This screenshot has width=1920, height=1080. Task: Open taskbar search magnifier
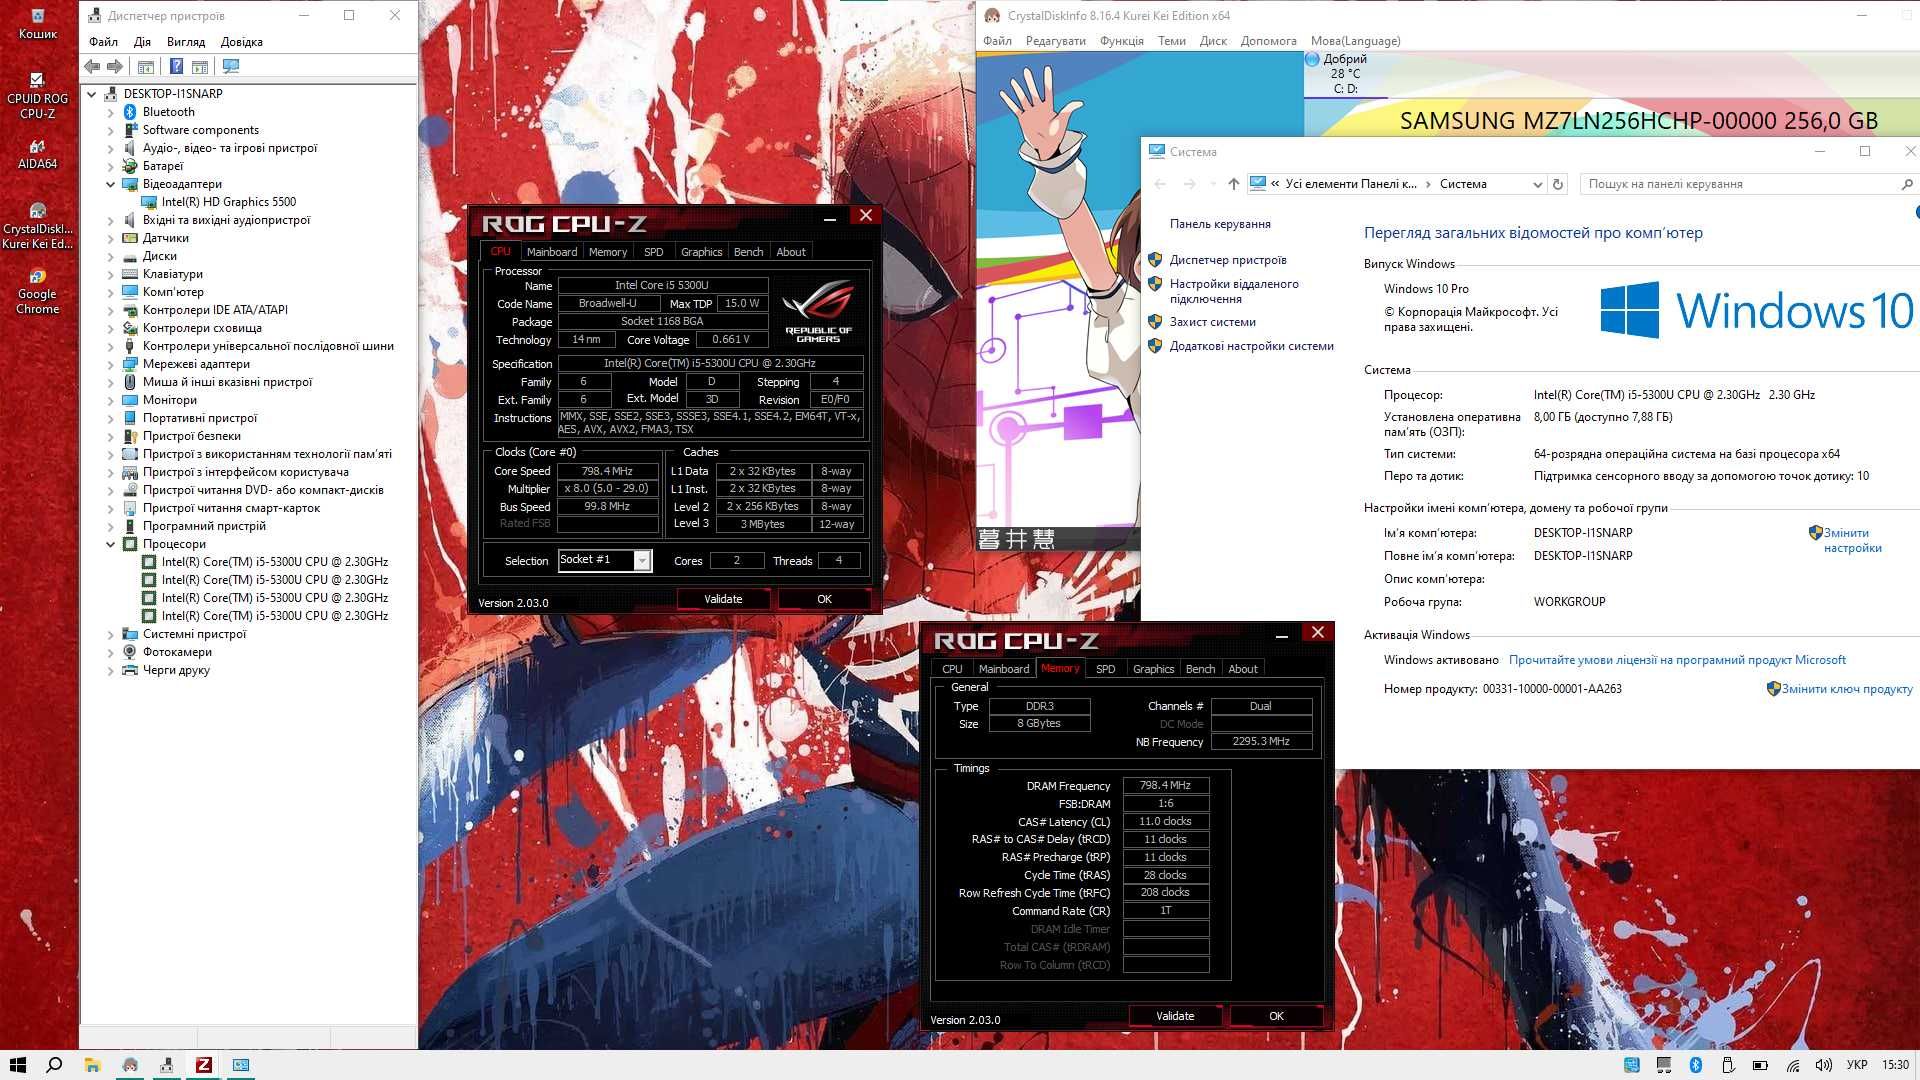click(x=55, y=1065)
